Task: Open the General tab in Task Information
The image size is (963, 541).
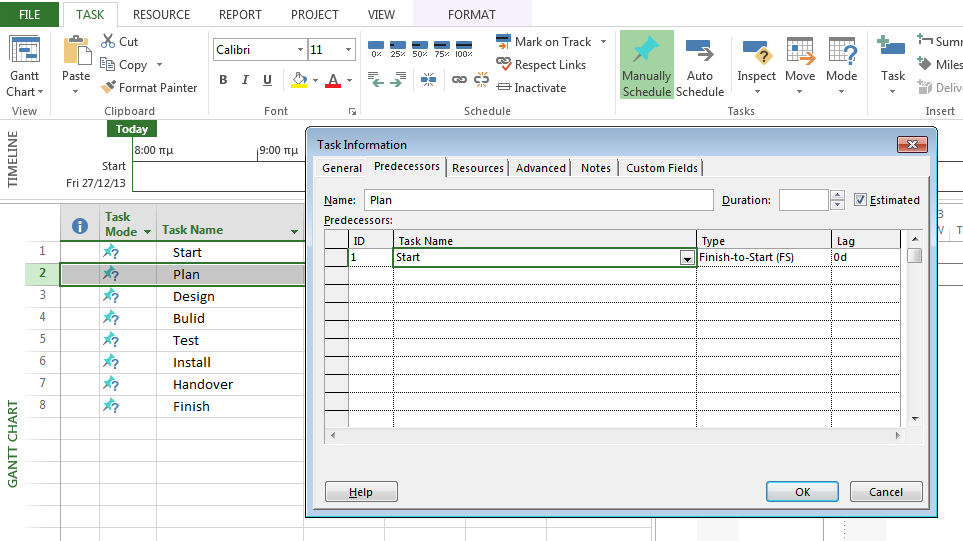Action: 342,168
